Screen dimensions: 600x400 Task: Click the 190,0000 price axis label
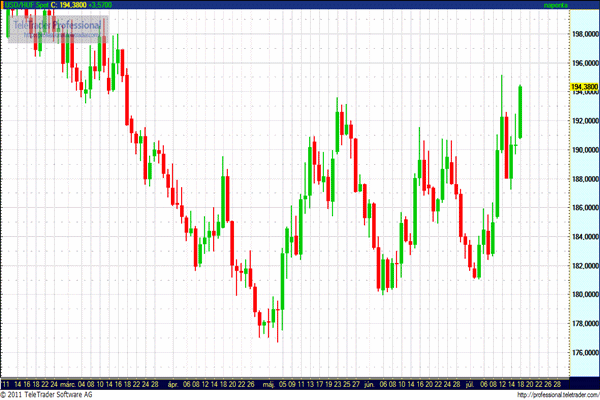585,150
